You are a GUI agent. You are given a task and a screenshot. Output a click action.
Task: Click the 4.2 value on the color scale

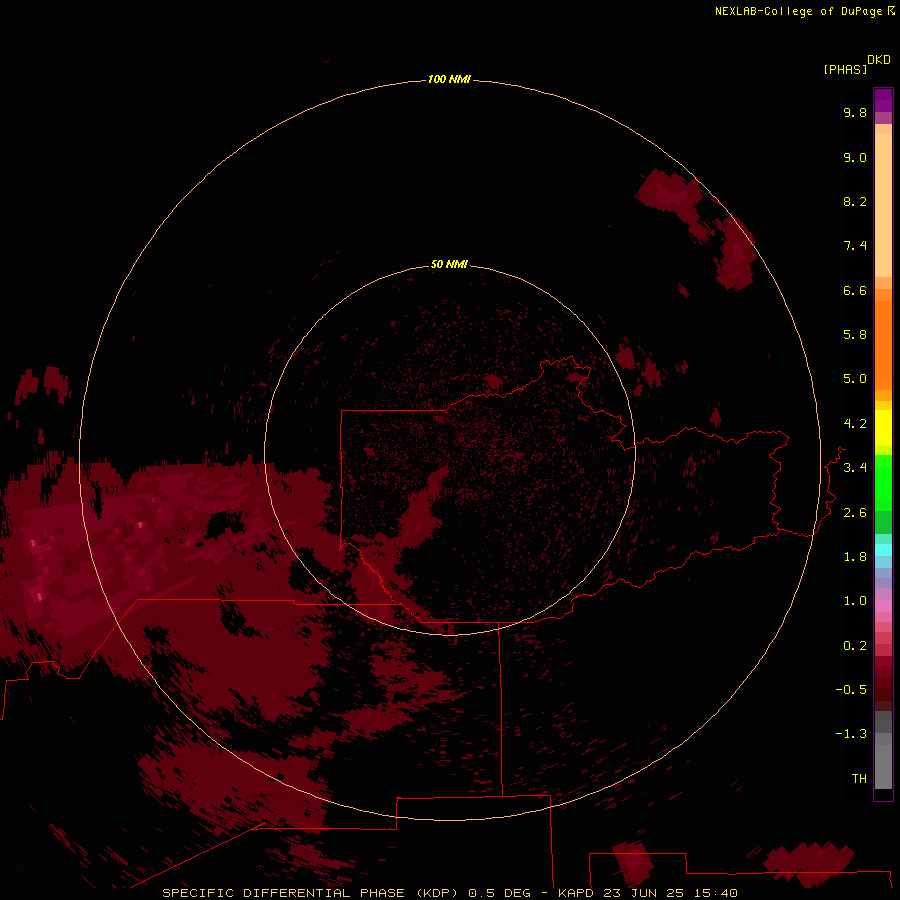pos(855,424)
